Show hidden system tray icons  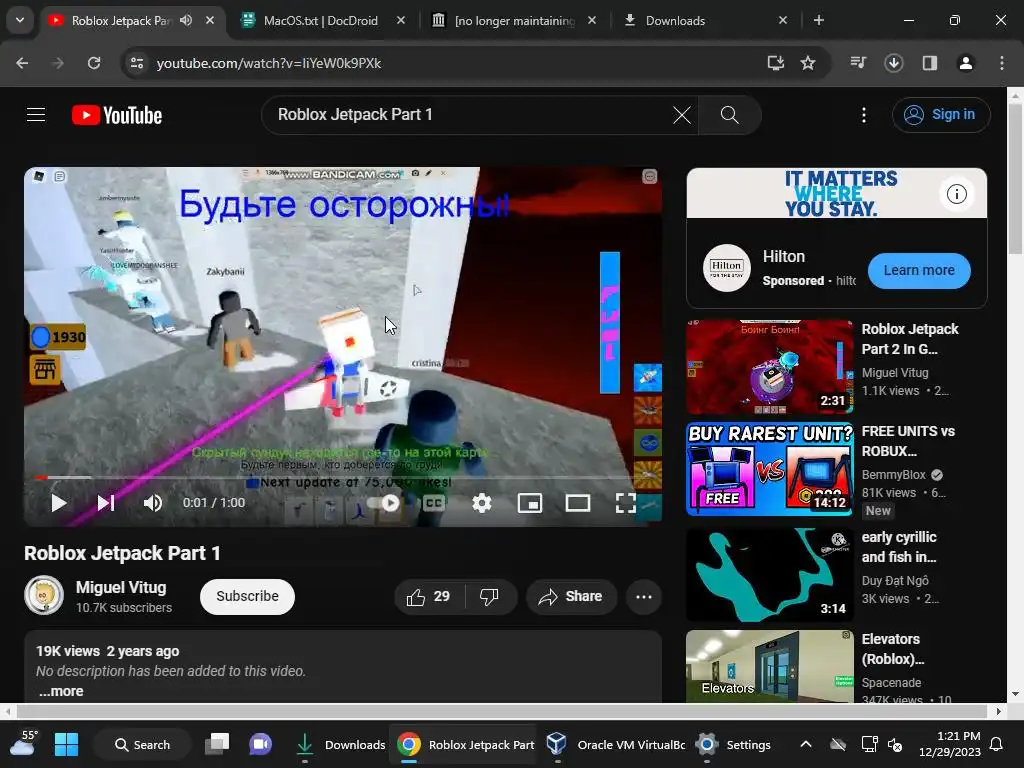(806, 744)
